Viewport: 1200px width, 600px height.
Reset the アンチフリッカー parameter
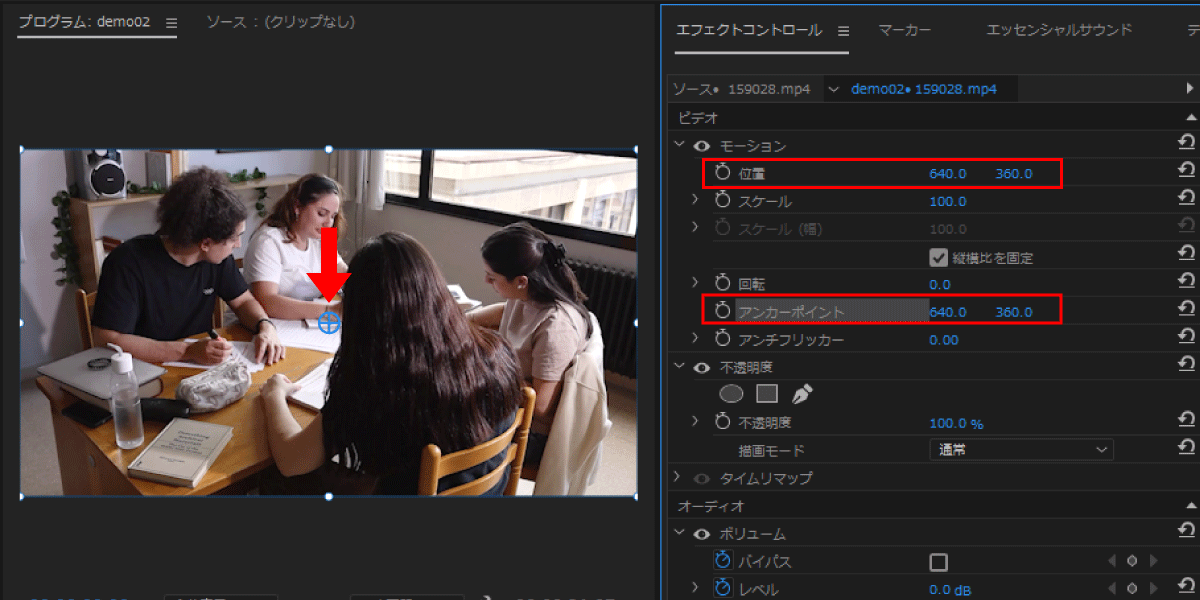(1186, 337)
